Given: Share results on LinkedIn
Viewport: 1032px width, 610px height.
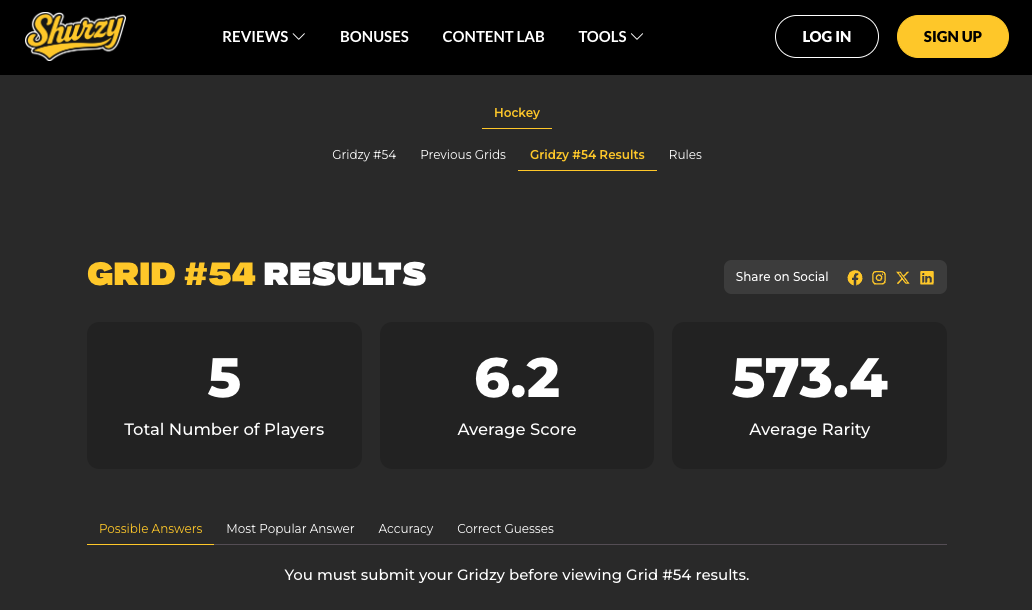Looking at the screenshot, I should (x=927, y=278).
